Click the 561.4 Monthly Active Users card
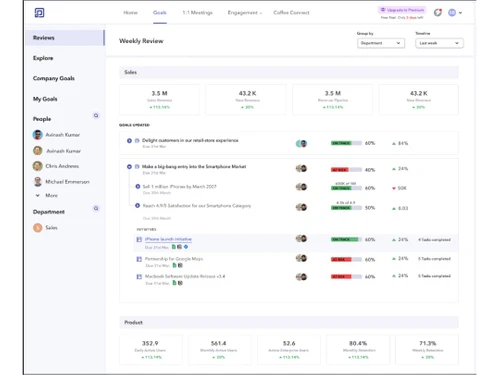Viewport: 500px width, 375px height. 219,350
